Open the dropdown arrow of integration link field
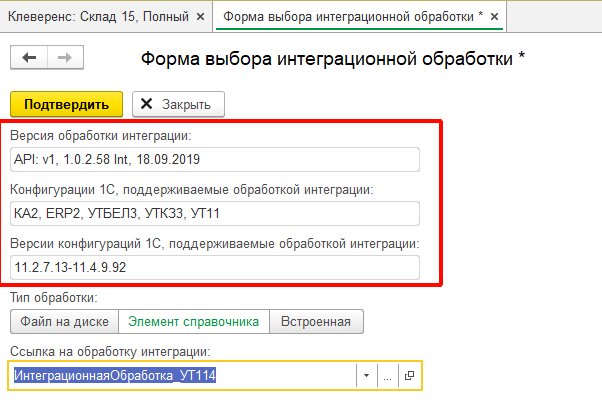Viewport: 602px width, 405px height. [367, 375]
